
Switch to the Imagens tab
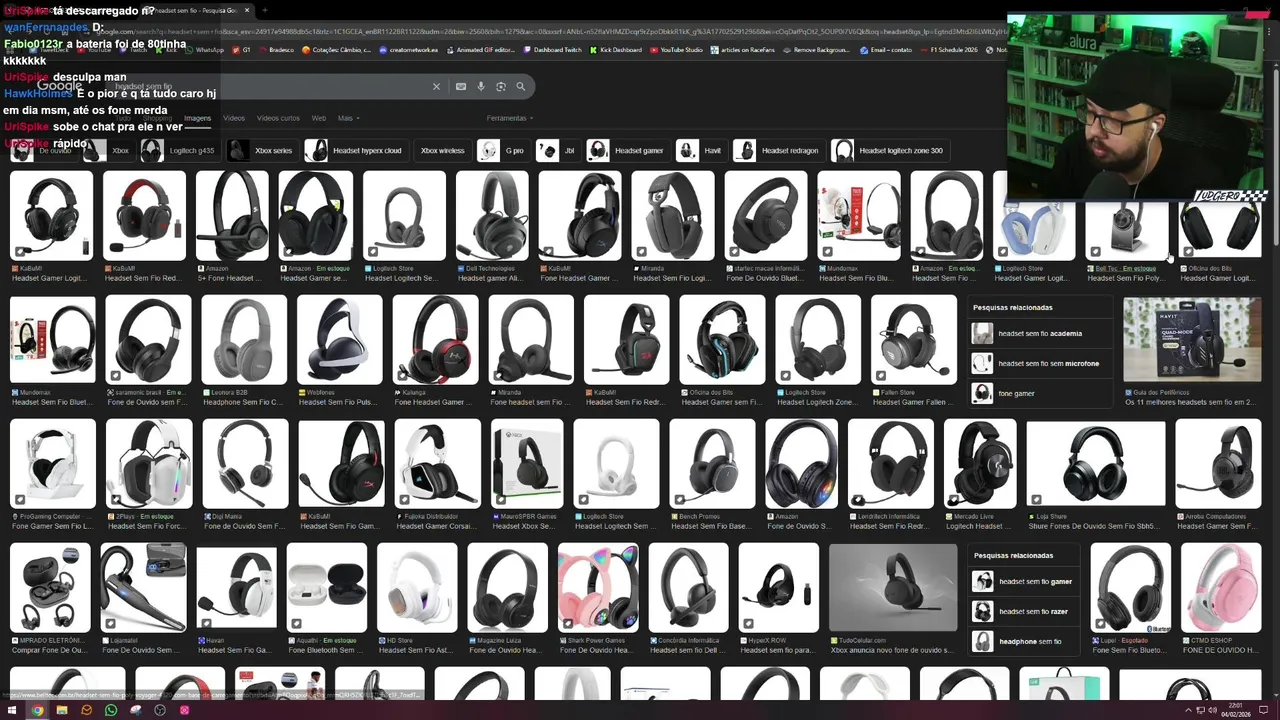click(197, 118)
